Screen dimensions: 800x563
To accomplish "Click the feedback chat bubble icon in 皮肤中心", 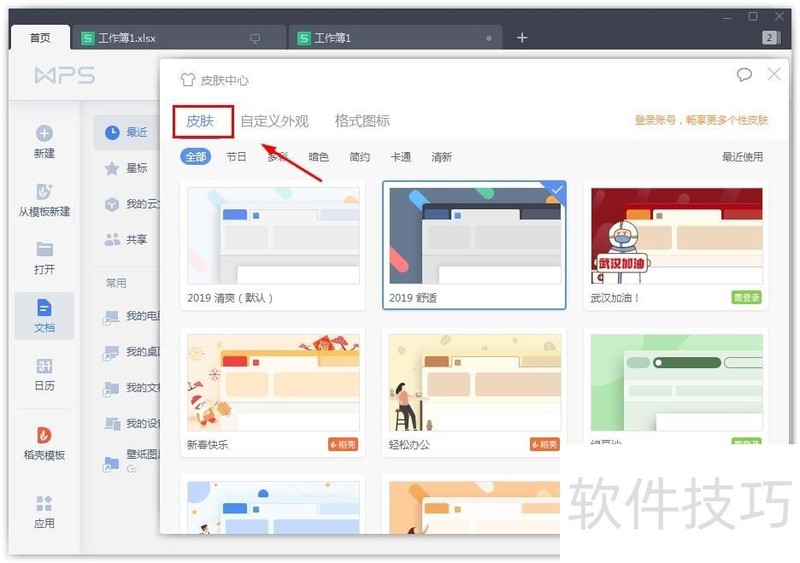I will pyautogui.click(x=744, y=75).
